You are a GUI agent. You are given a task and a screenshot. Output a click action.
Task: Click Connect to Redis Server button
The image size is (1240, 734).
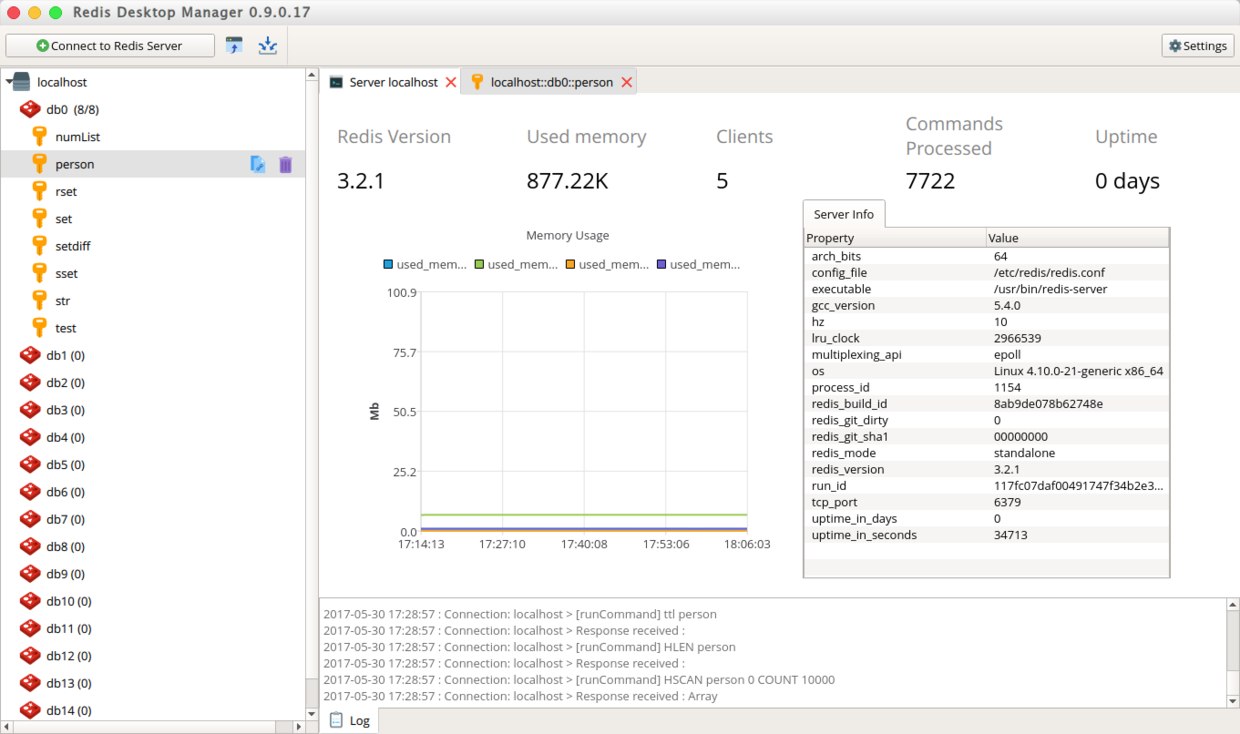[x=110, y=45]
